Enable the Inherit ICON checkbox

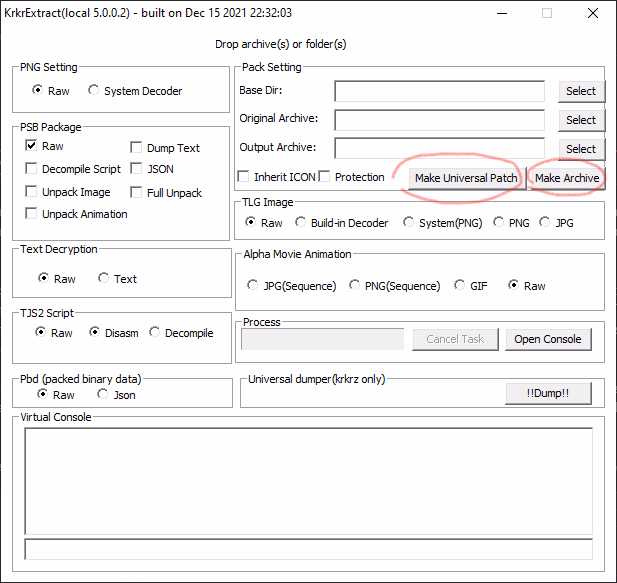point(244,177)
